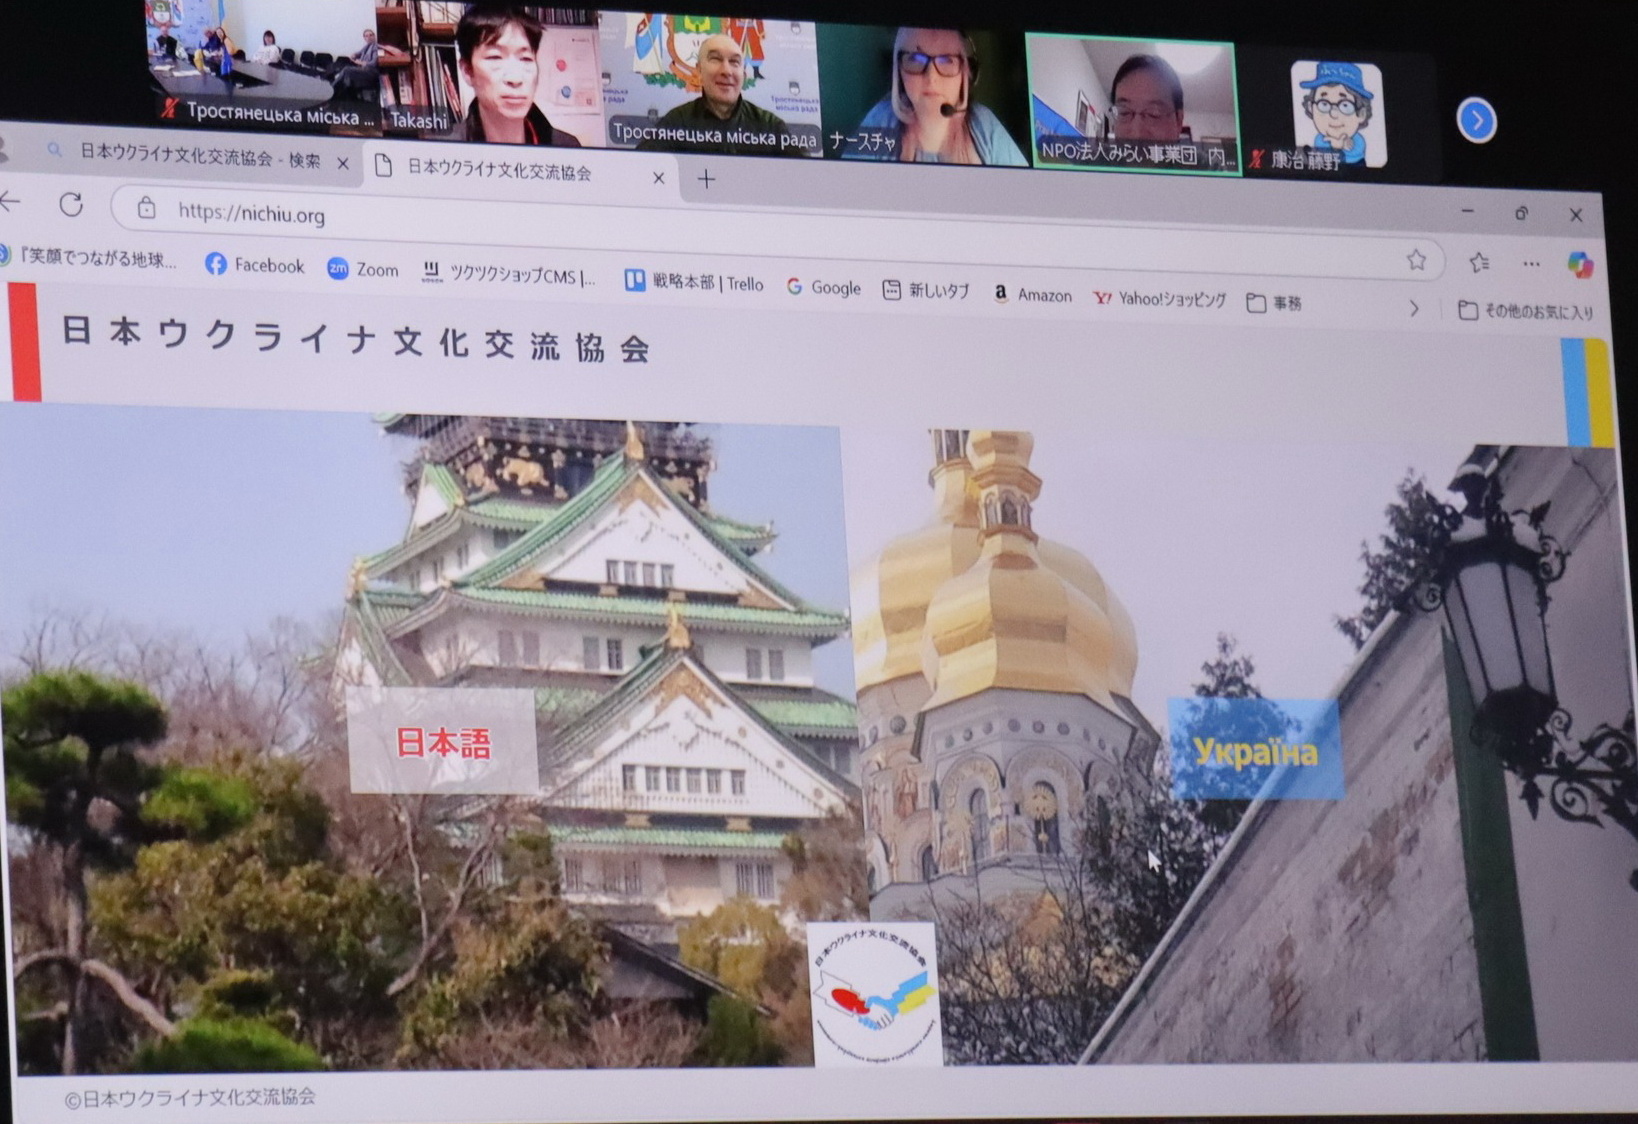Choose the Україна language button
Screen dimensions: 1638x1124
tap(1254, 750)
